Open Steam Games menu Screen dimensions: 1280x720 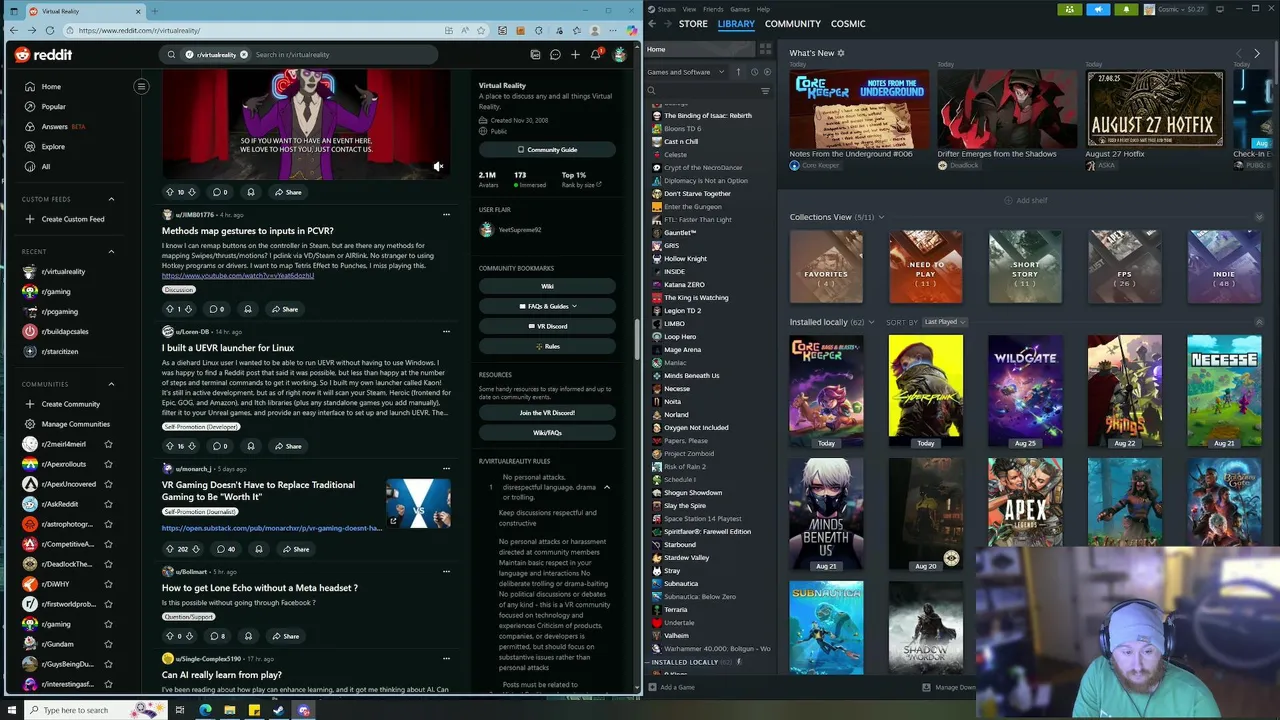tap(740, 9)
